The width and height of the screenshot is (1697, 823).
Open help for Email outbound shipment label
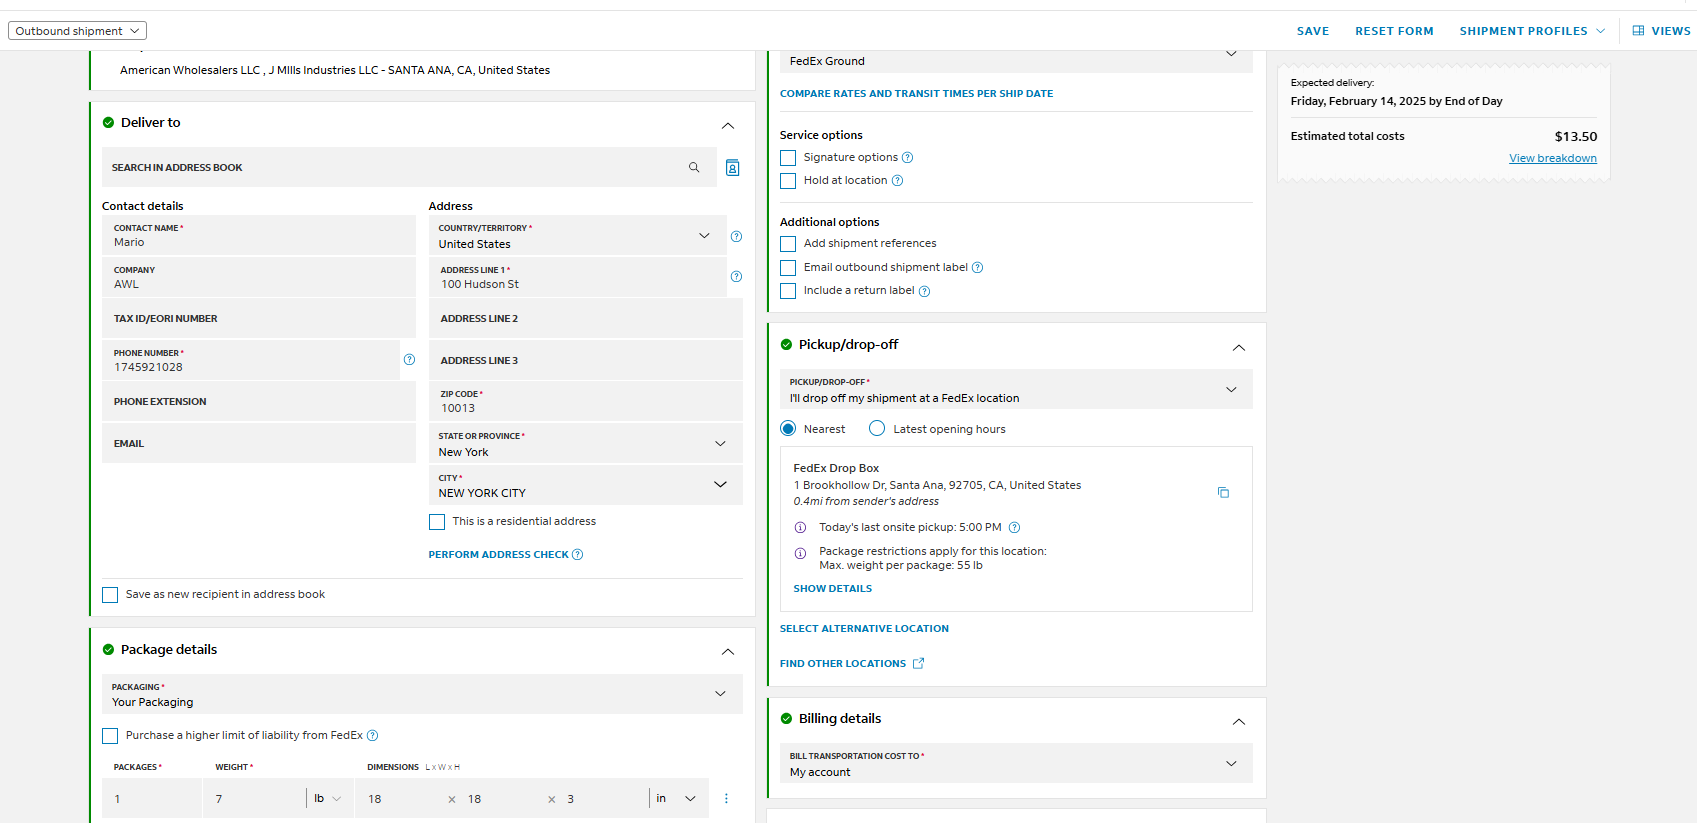pyautogui.click(x=978, y=268)
